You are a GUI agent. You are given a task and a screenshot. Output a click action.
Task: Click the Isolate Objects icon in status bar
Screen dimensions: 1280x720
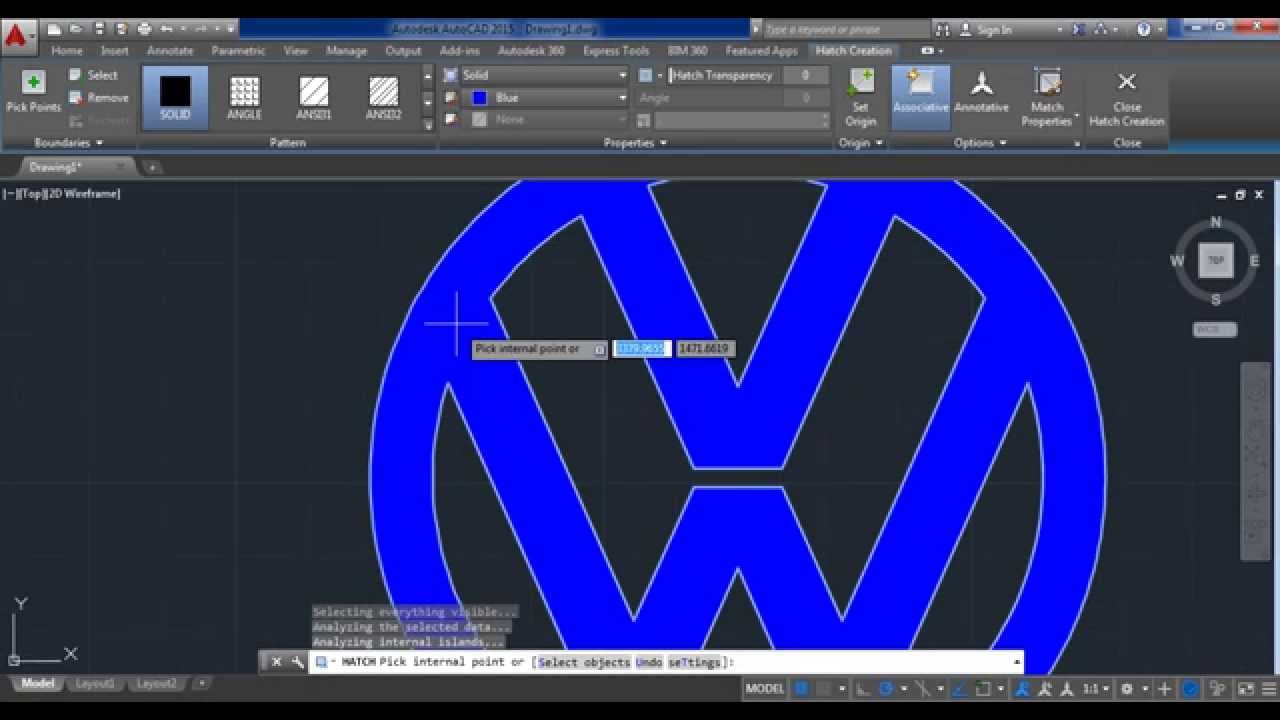pyautogui.click(x=1217, y=689)
